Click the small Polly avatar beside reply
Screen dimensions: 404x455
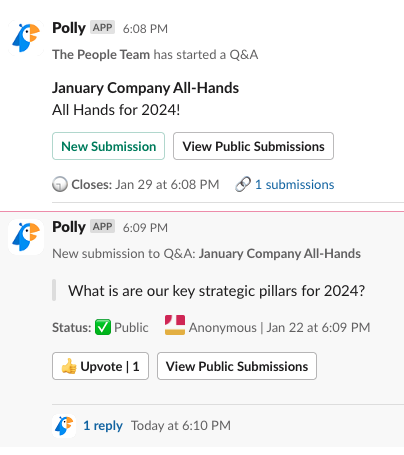pyautogui.click(x=64, y=425)
